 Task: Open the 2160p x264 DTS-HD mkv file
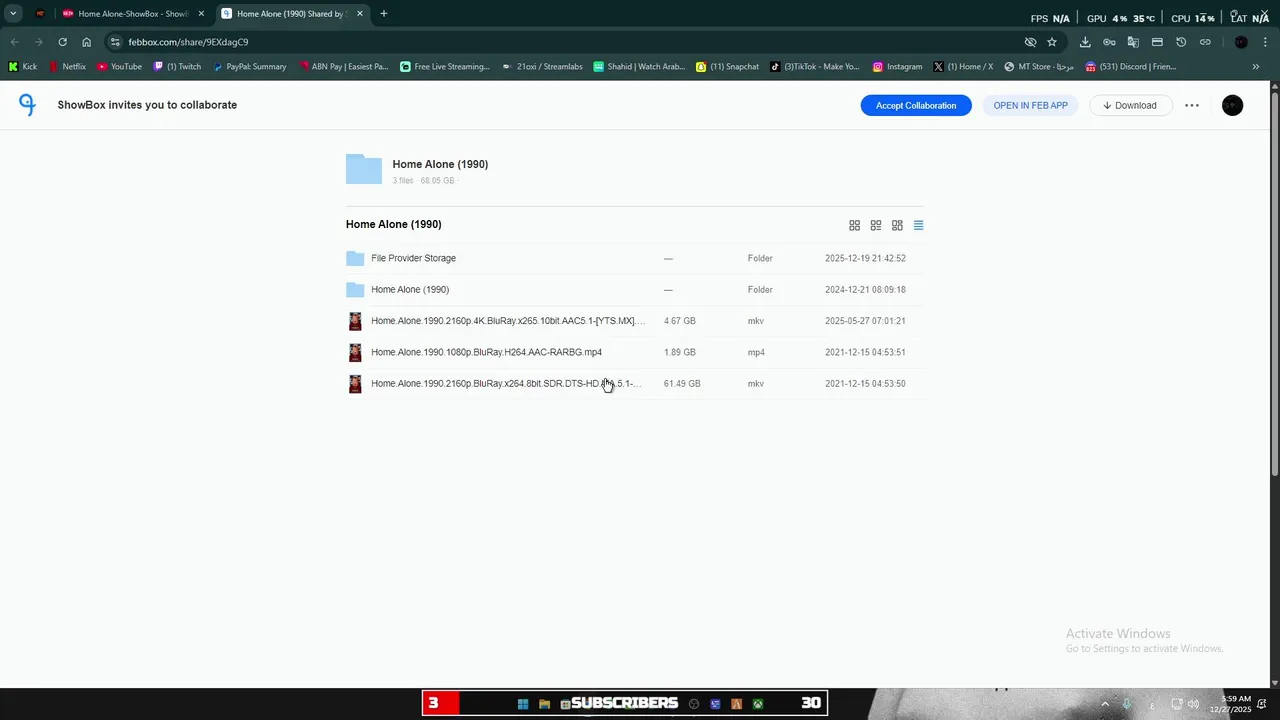pyautogui.click(x=506, y=384)
